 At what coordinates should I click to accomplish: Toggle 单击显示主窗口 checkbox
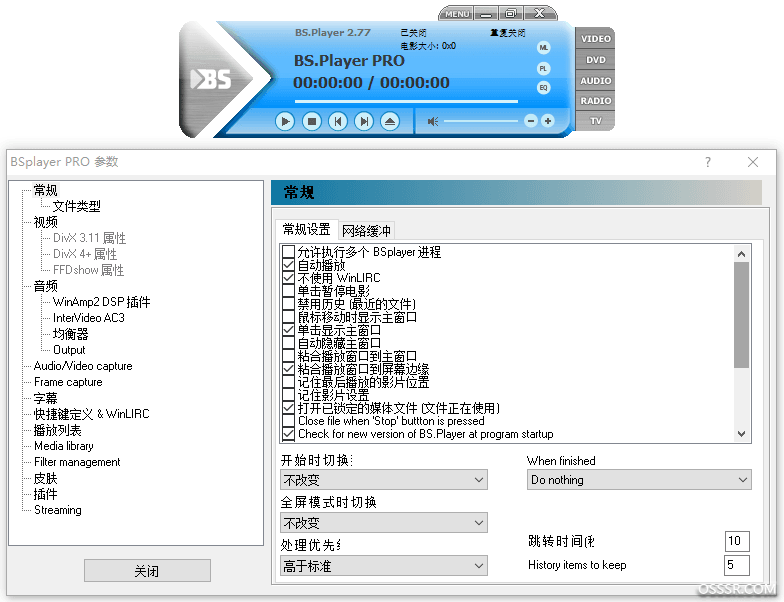(x=288, y=330)
